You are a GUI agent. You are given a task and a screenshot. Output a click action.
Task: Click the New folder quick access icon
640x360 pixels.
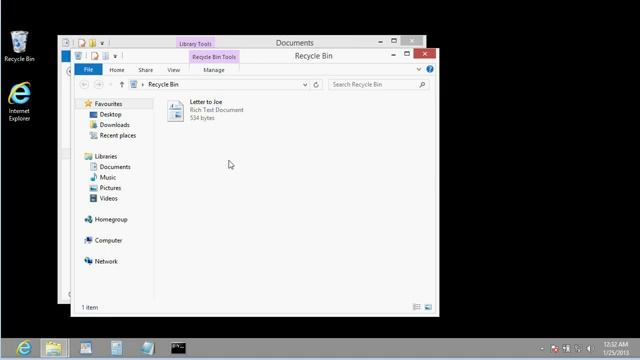tap(106, 56)
